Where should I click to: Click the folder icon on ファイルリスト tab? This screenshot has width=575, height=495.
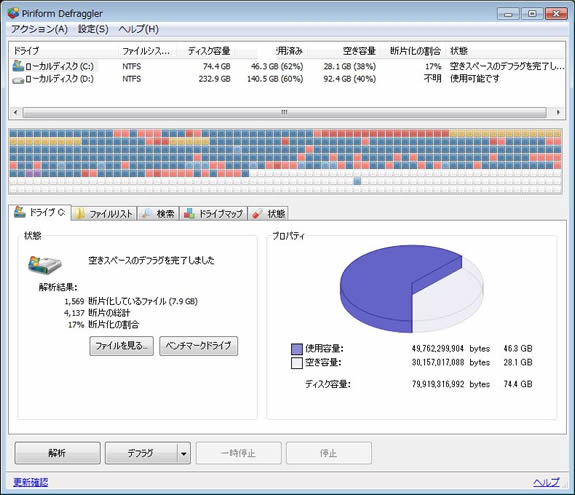79,213
